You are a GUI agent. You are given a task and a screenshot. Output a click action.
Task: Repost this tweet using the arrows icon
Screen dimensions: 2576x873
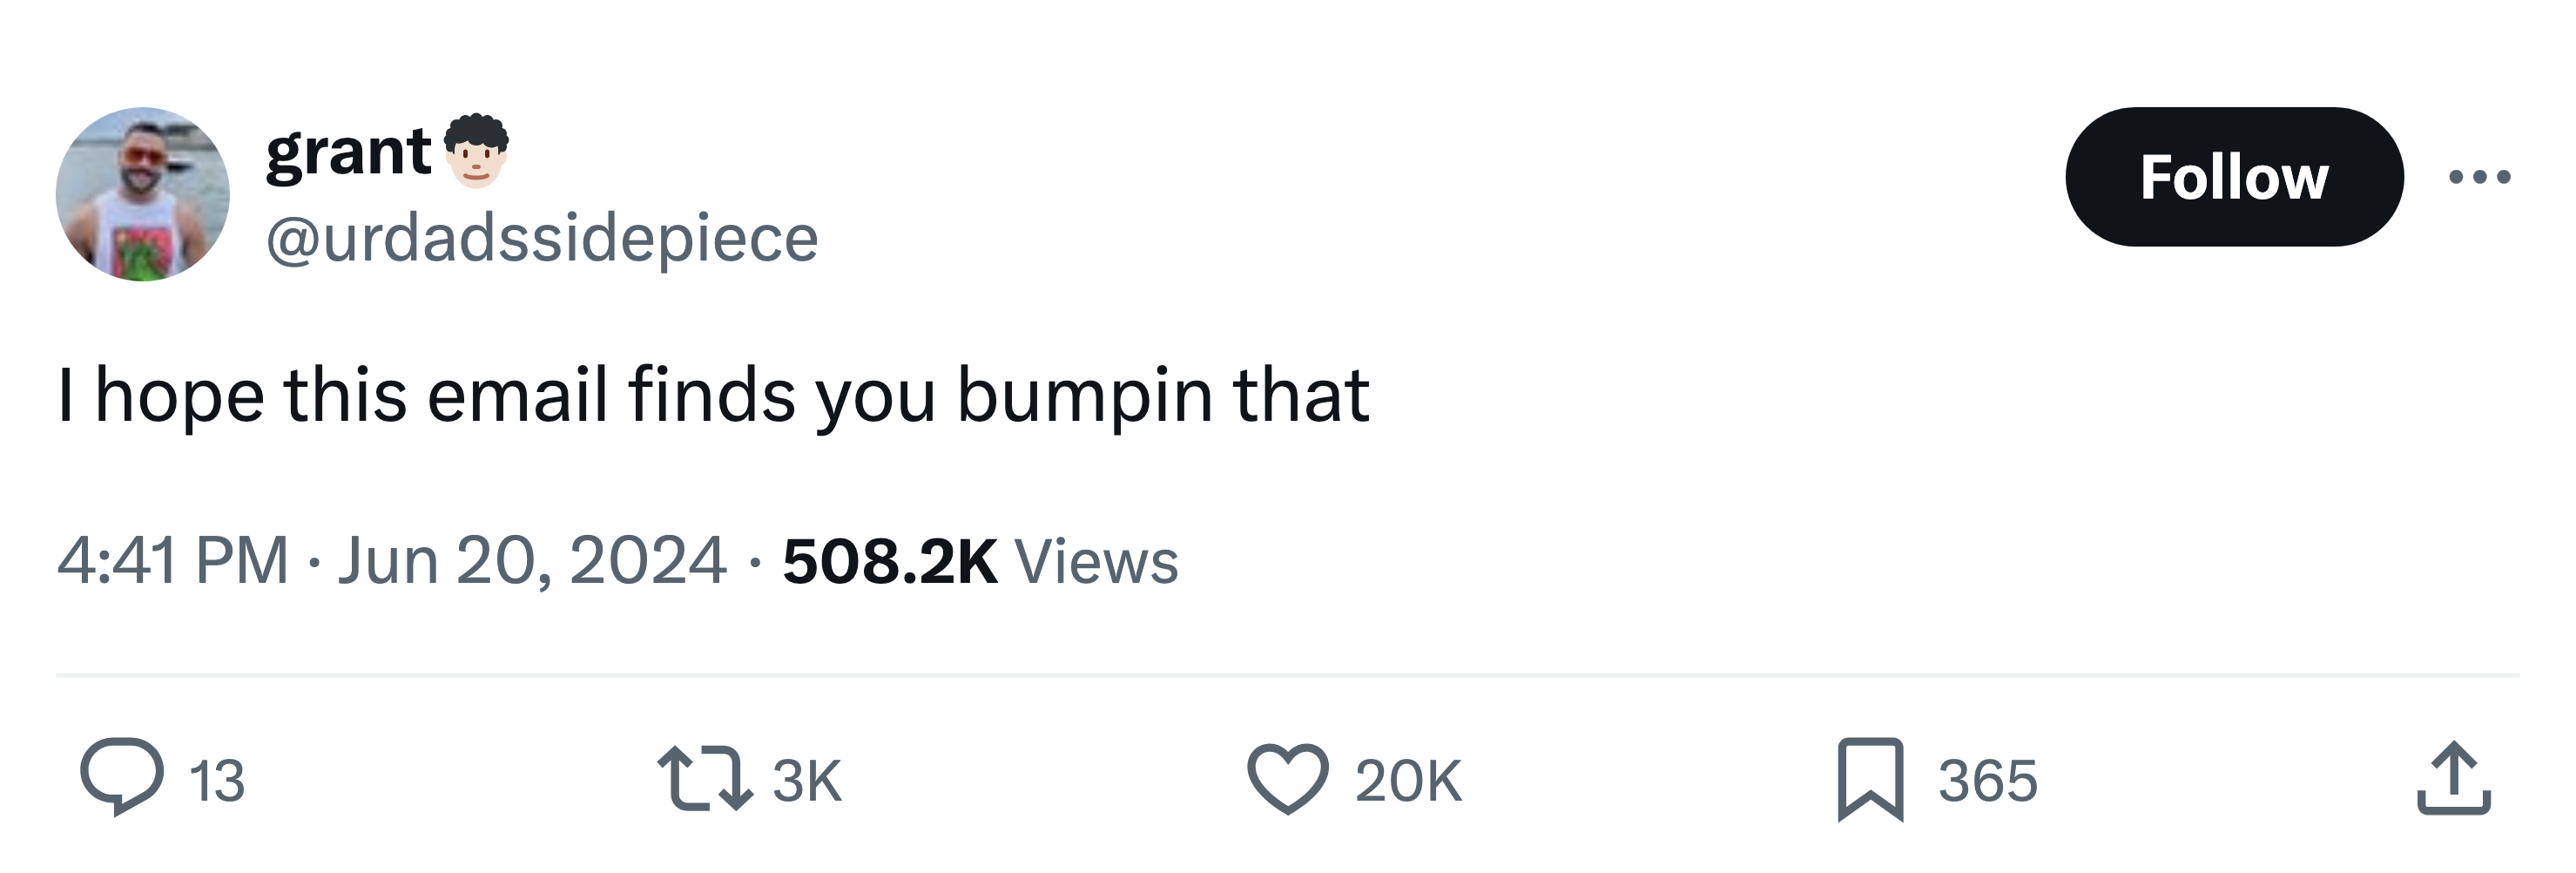click(x=704, y=780)
